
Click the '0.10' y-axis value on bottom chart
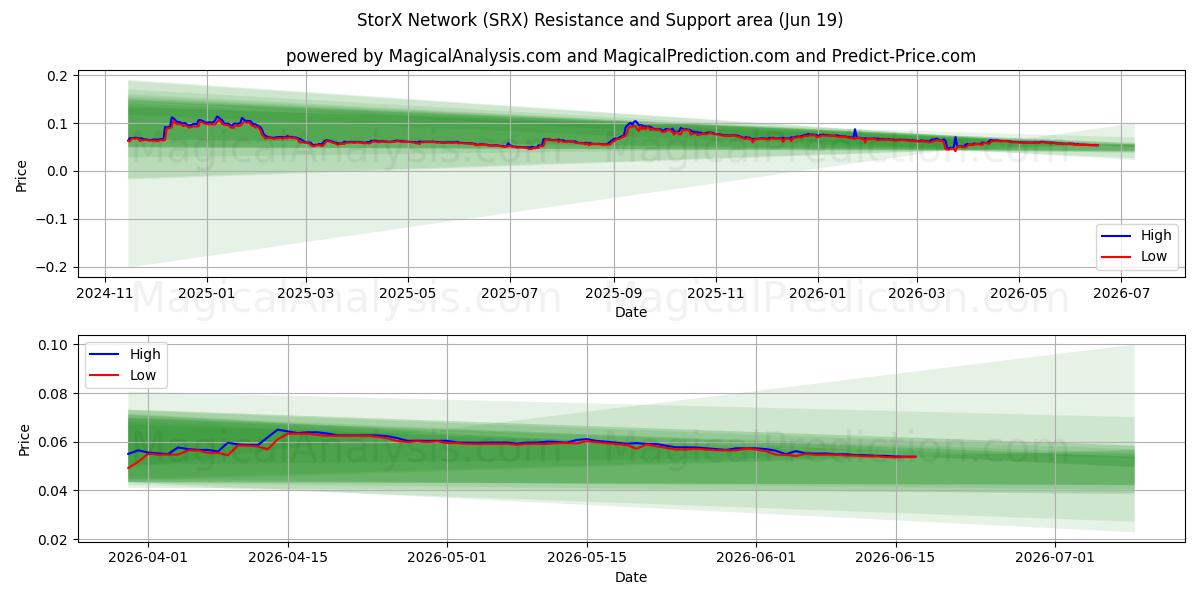53,345
